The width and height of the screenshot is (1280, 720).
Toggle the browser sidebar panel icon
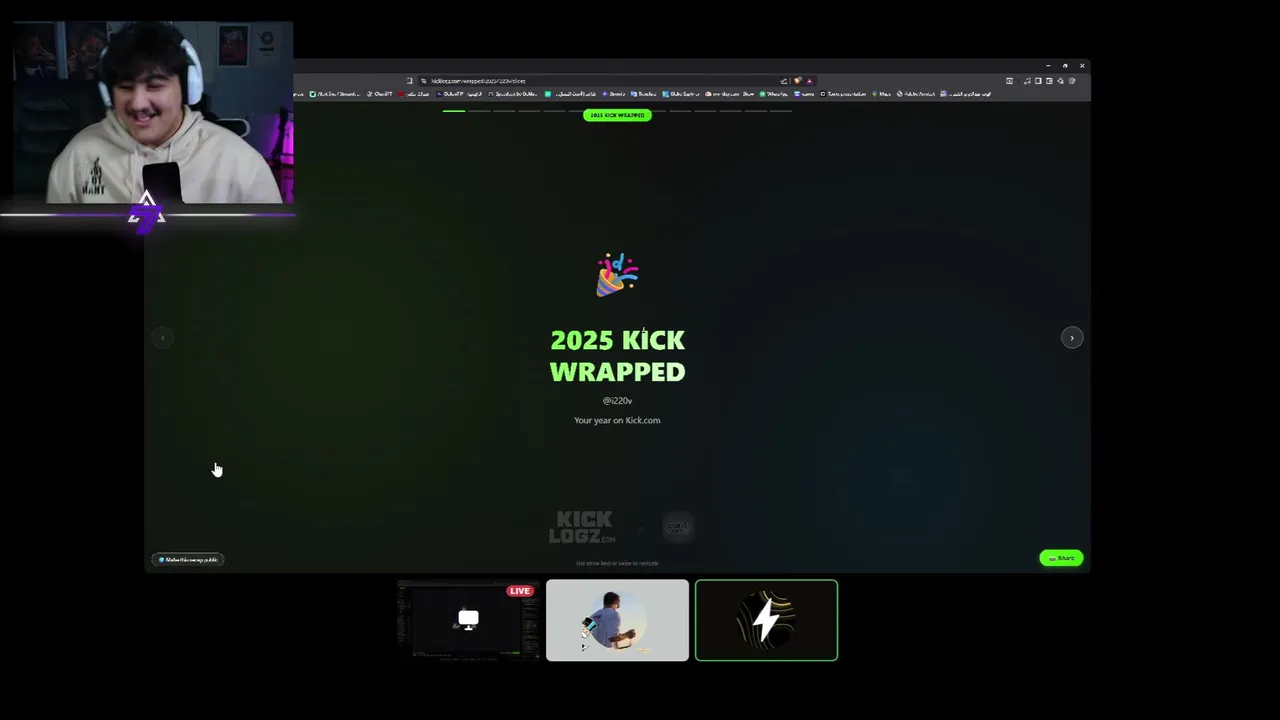point(1038,81)
